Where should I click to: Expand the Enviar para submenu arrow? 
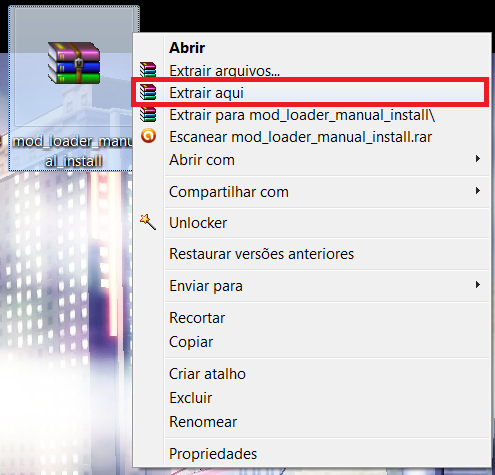(x=478, y=285)
